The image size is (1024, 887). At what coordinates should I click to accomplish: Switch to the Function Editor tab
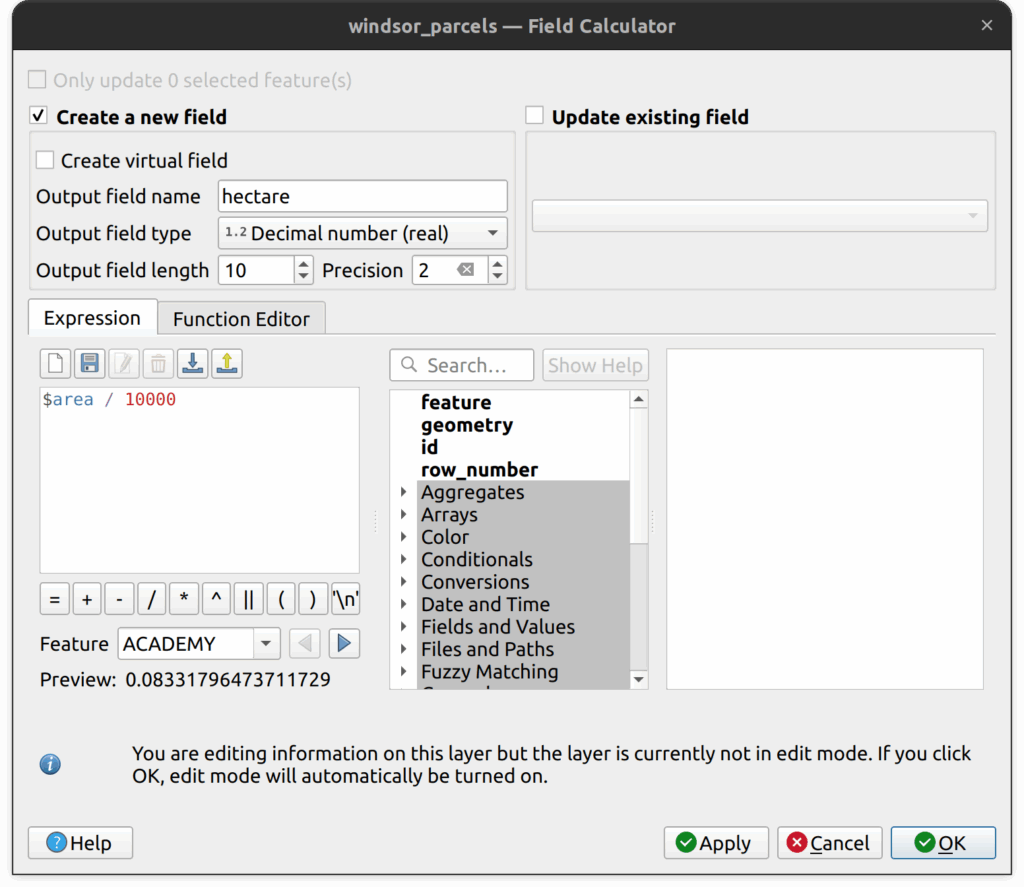241,319
